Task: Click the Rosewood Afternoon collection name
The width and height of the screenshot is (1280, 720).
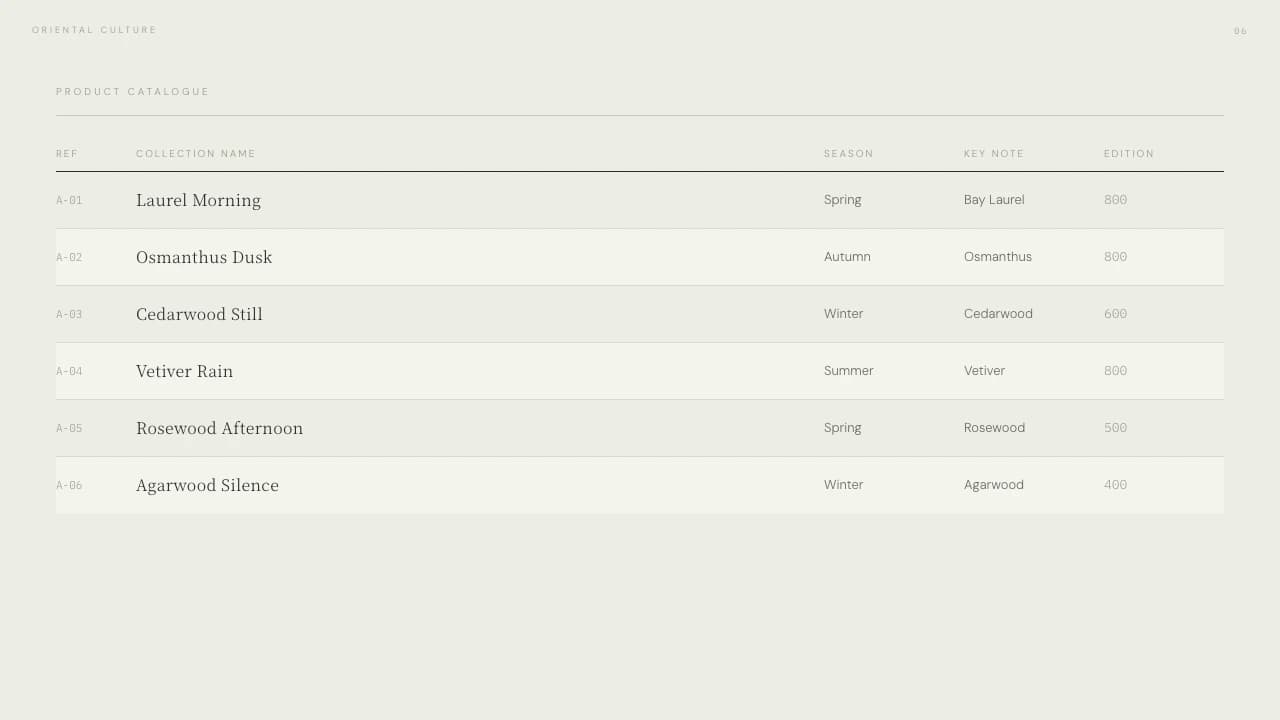Action: 219,428
